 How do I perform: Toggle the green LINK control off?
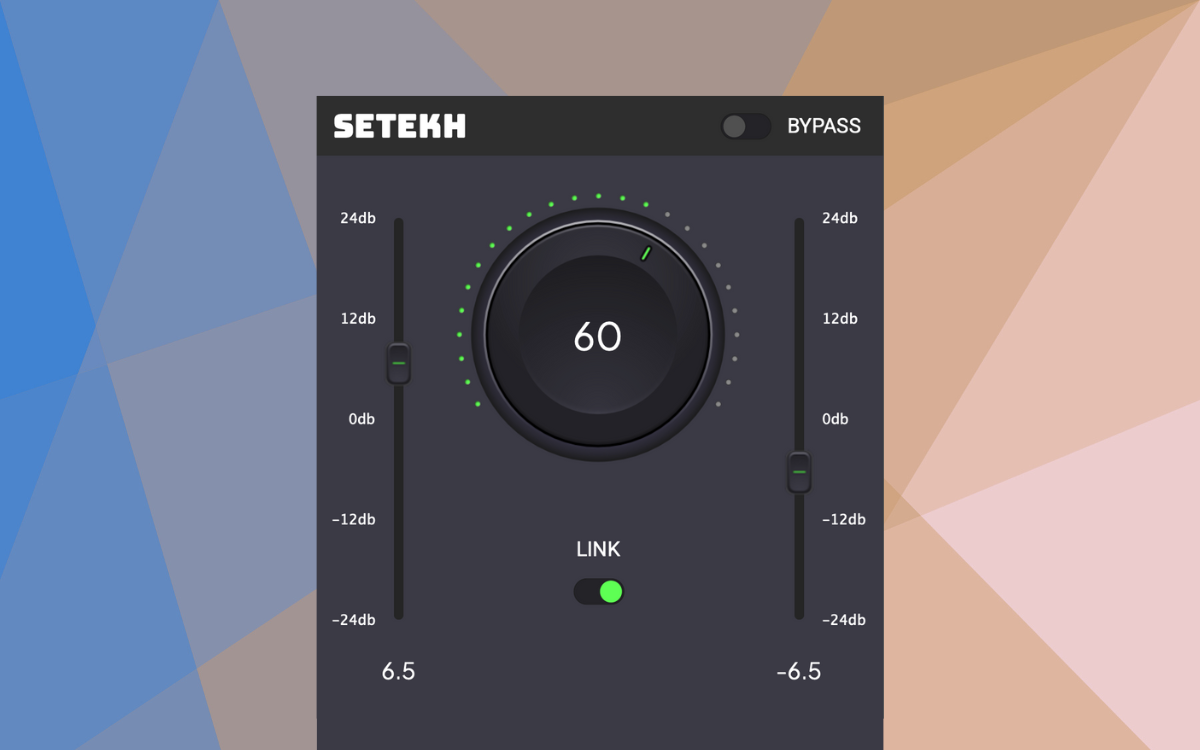coord(598,591)
